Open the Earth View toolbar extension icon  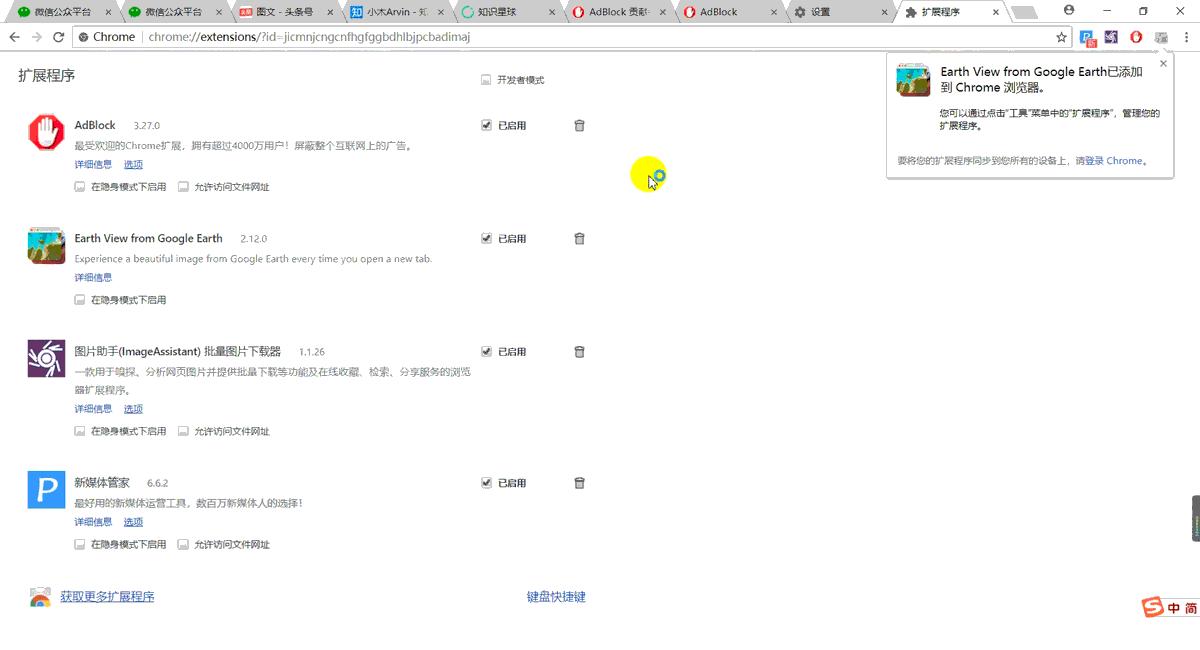[1160, 37]
